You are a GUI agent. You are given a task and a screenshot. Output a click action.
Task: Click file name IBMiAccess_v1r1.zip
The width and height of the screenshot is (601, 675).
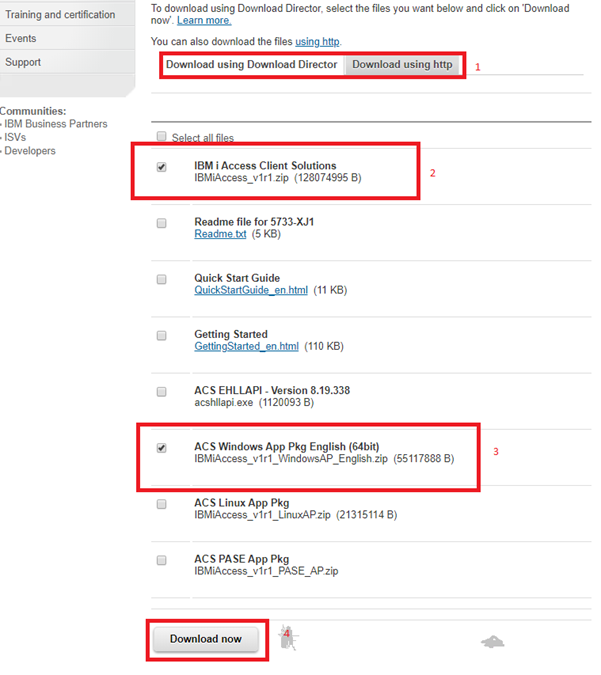point(241,178)
